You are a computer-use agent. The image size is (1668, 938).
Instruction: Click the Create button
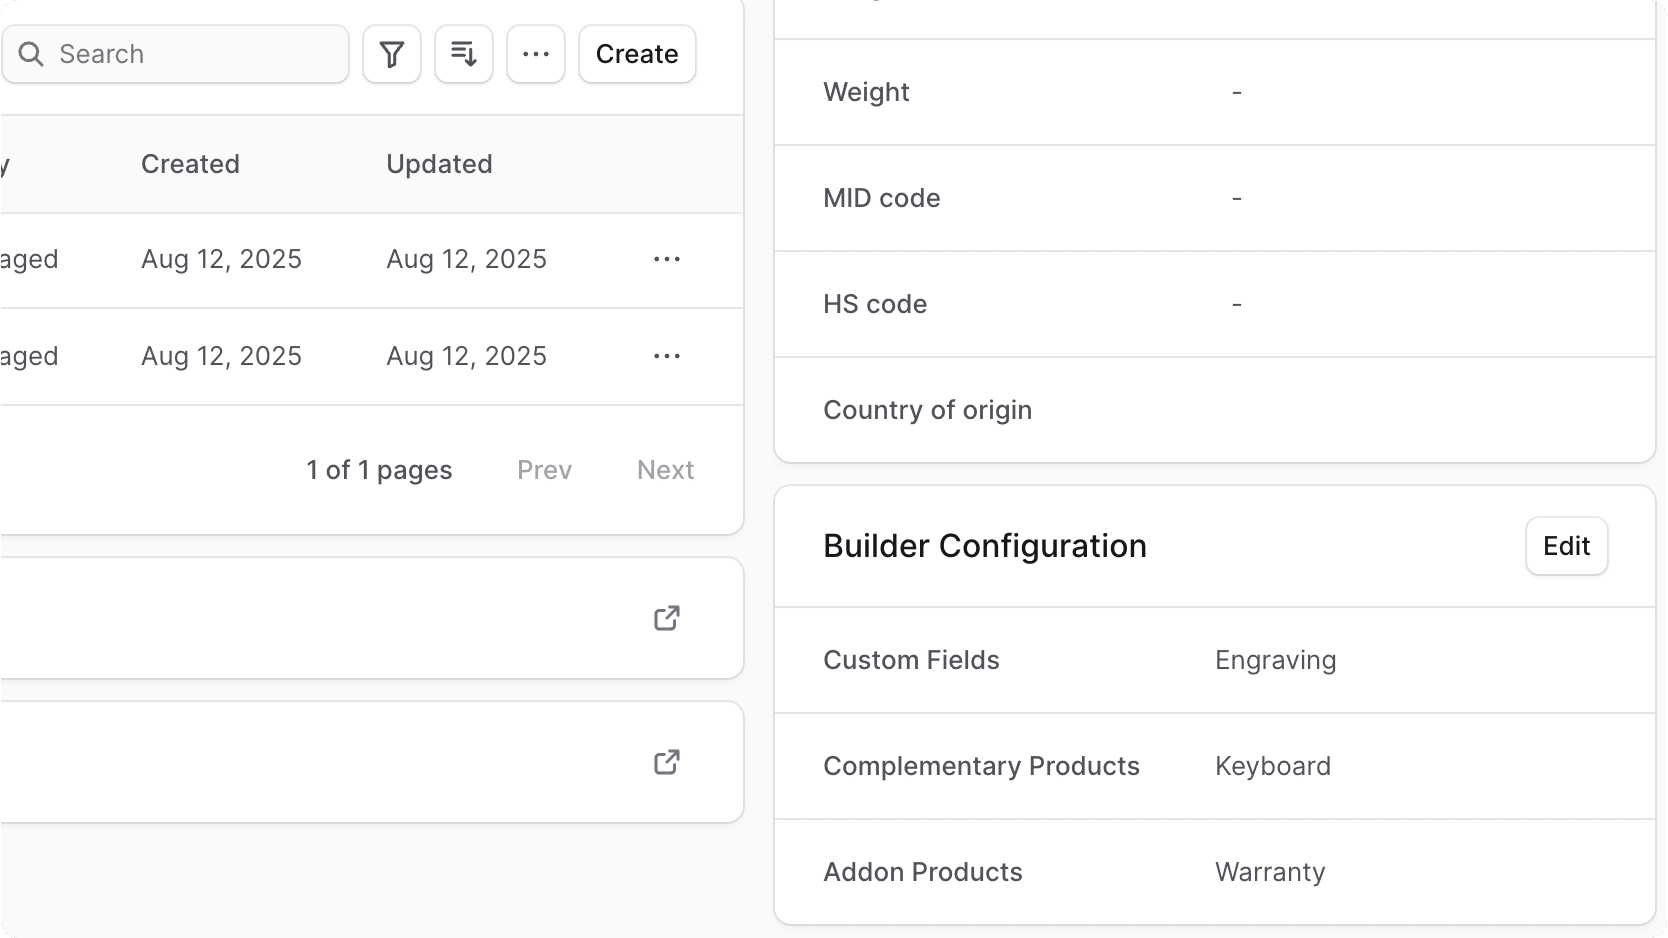tap(636, 54)
